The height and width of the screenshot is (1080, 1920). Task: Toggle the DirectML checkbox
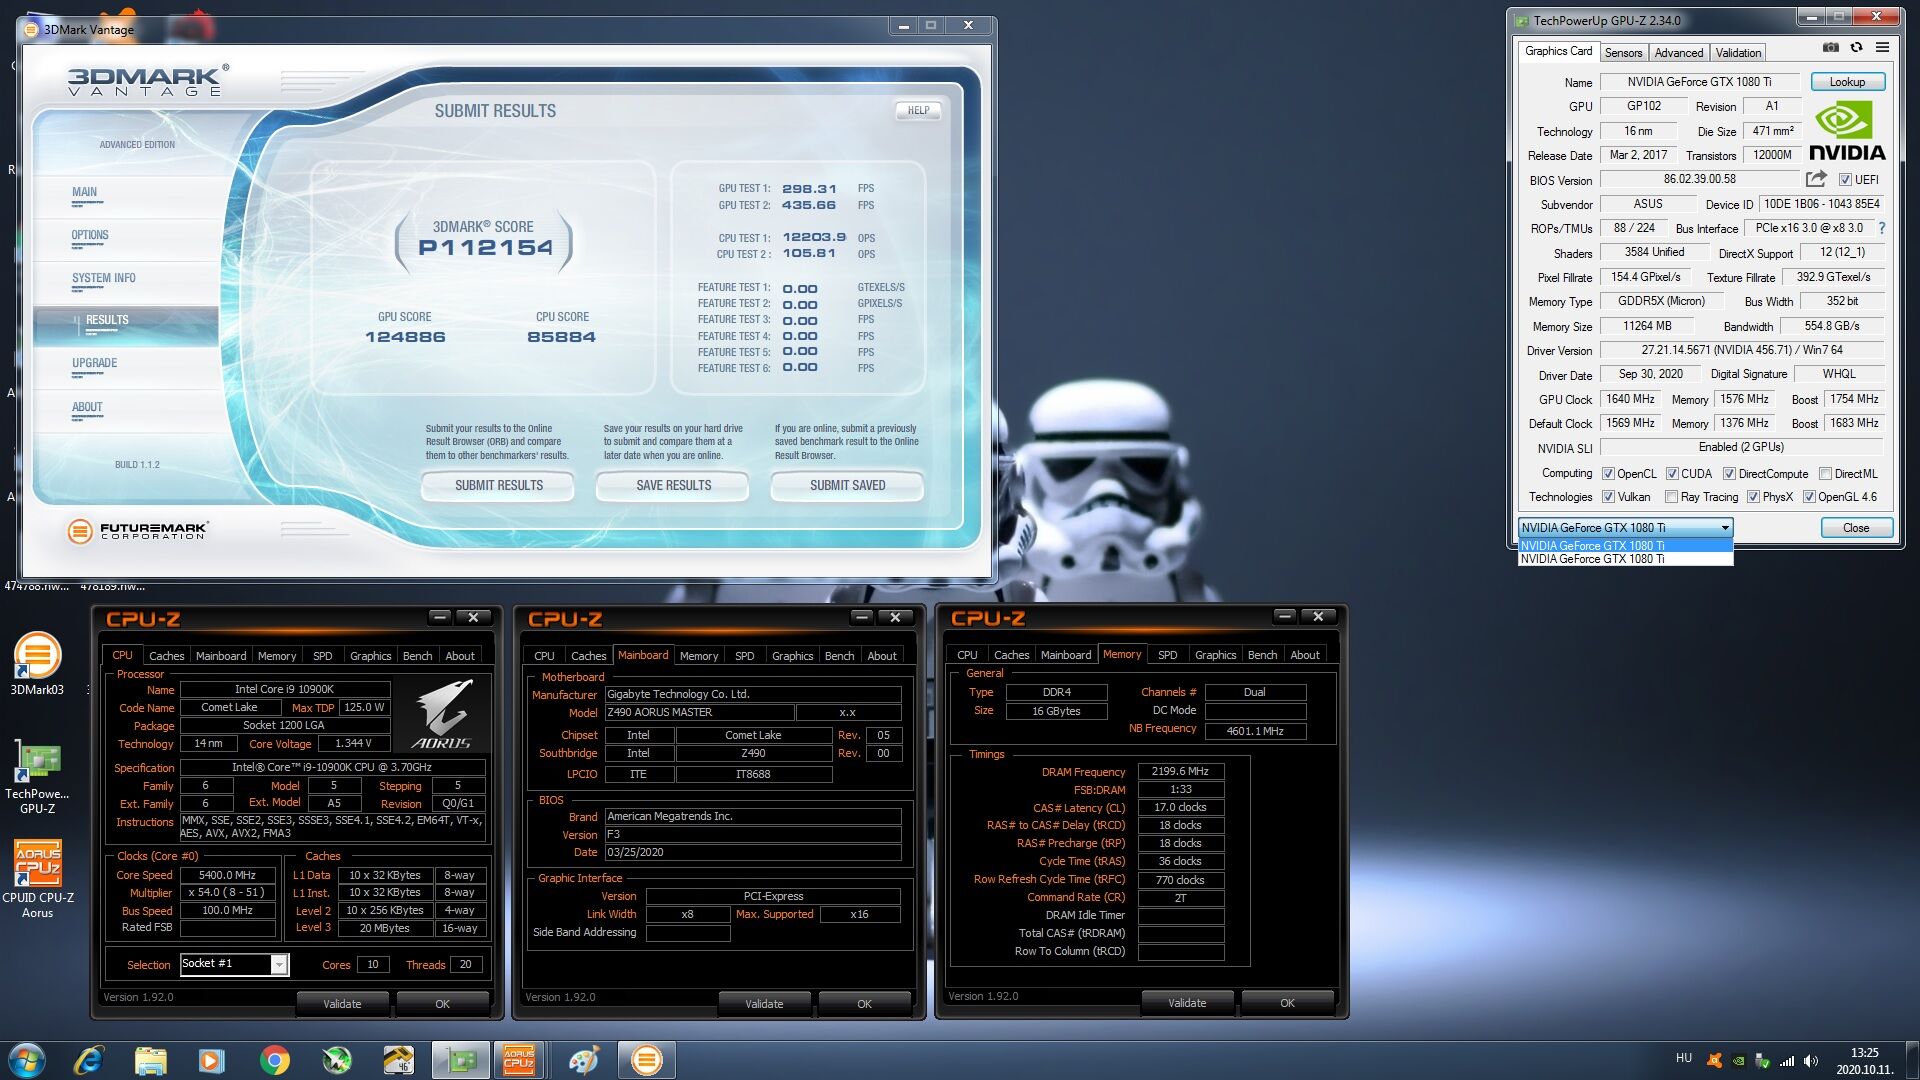coord(1825,474)
